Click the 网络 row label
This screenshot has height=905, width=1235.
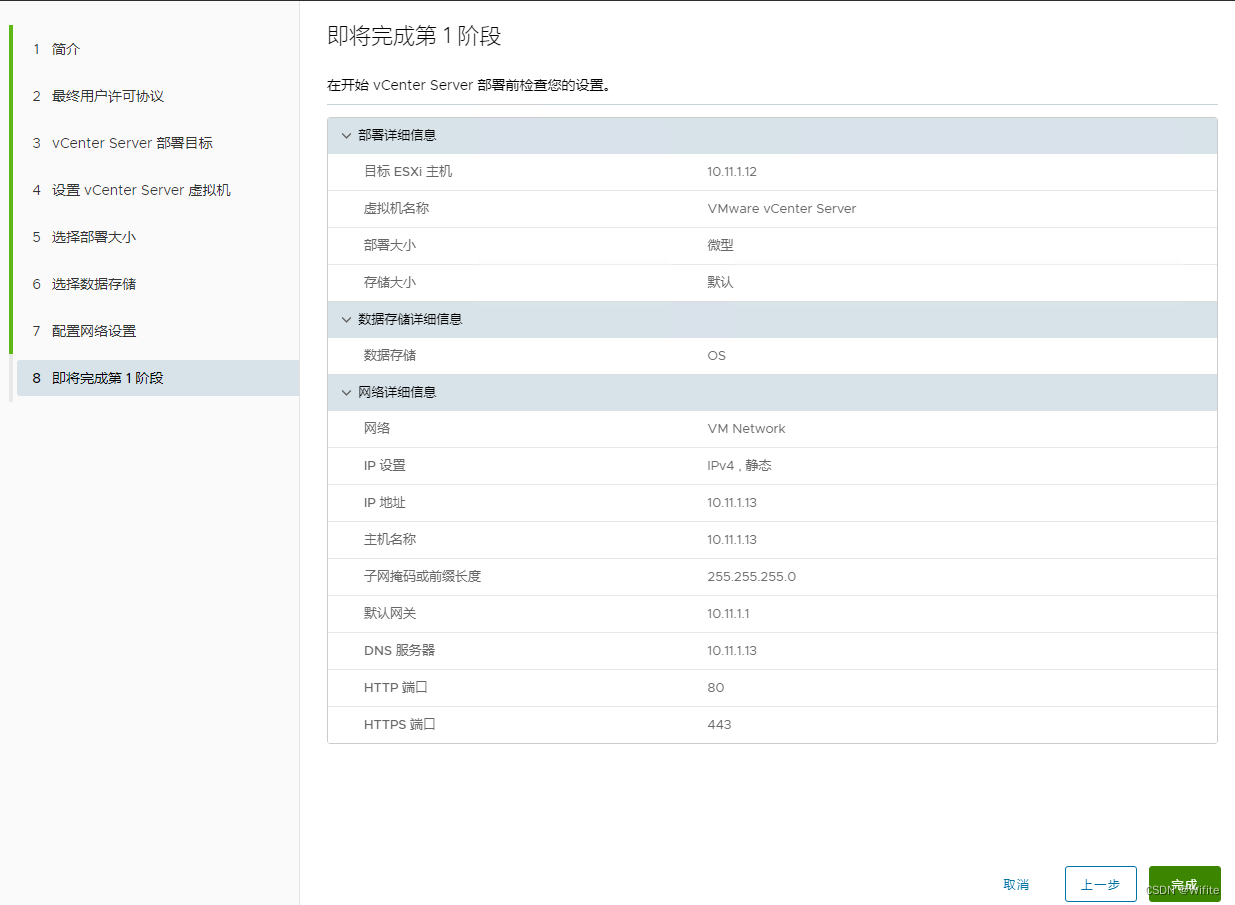377,429
